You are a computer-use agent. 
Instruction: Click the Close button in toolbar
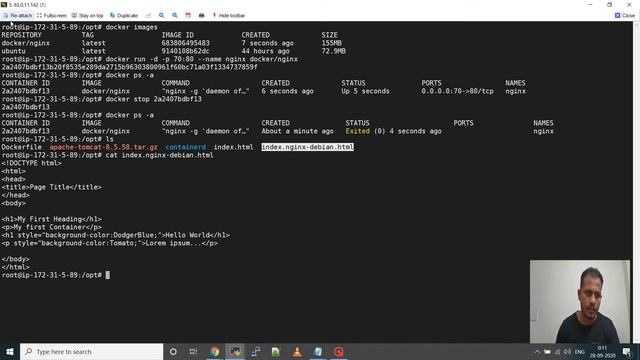click(x=625, y=16)
